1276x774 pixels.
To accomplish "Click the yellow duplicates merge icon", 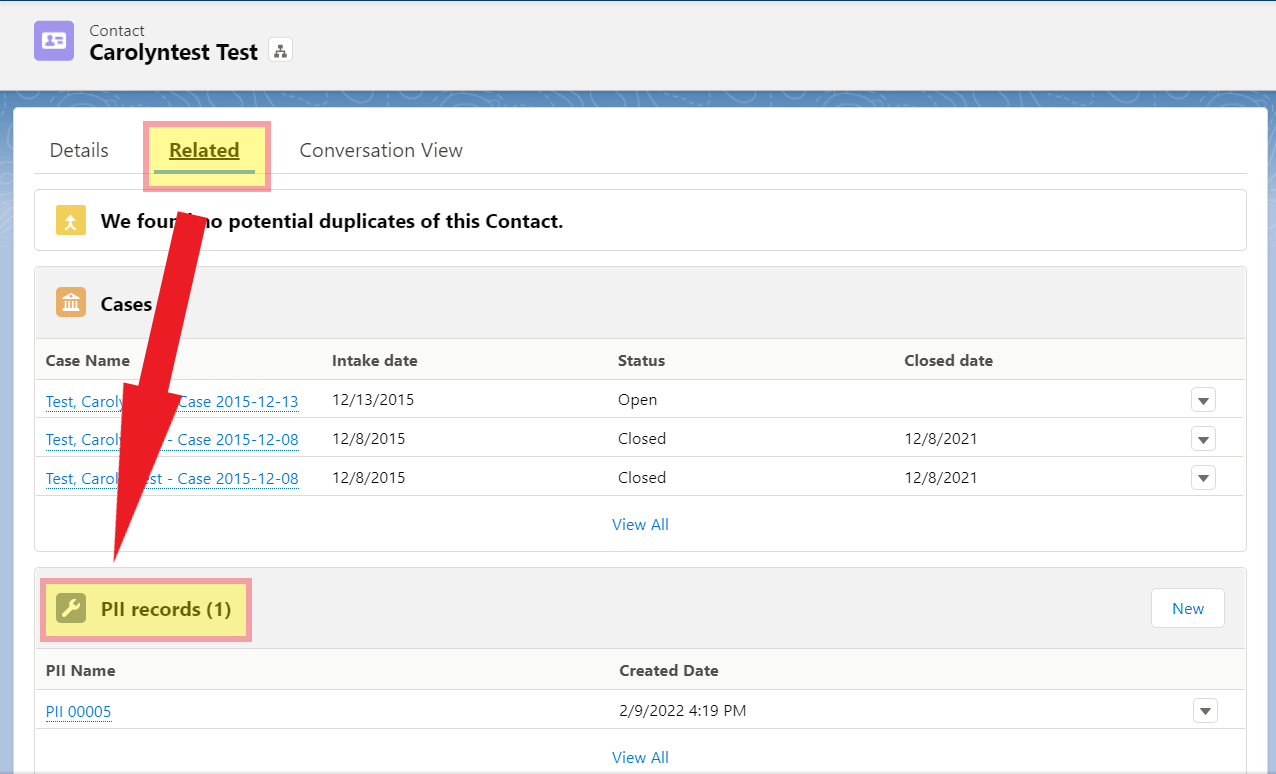I will [71, 221].
